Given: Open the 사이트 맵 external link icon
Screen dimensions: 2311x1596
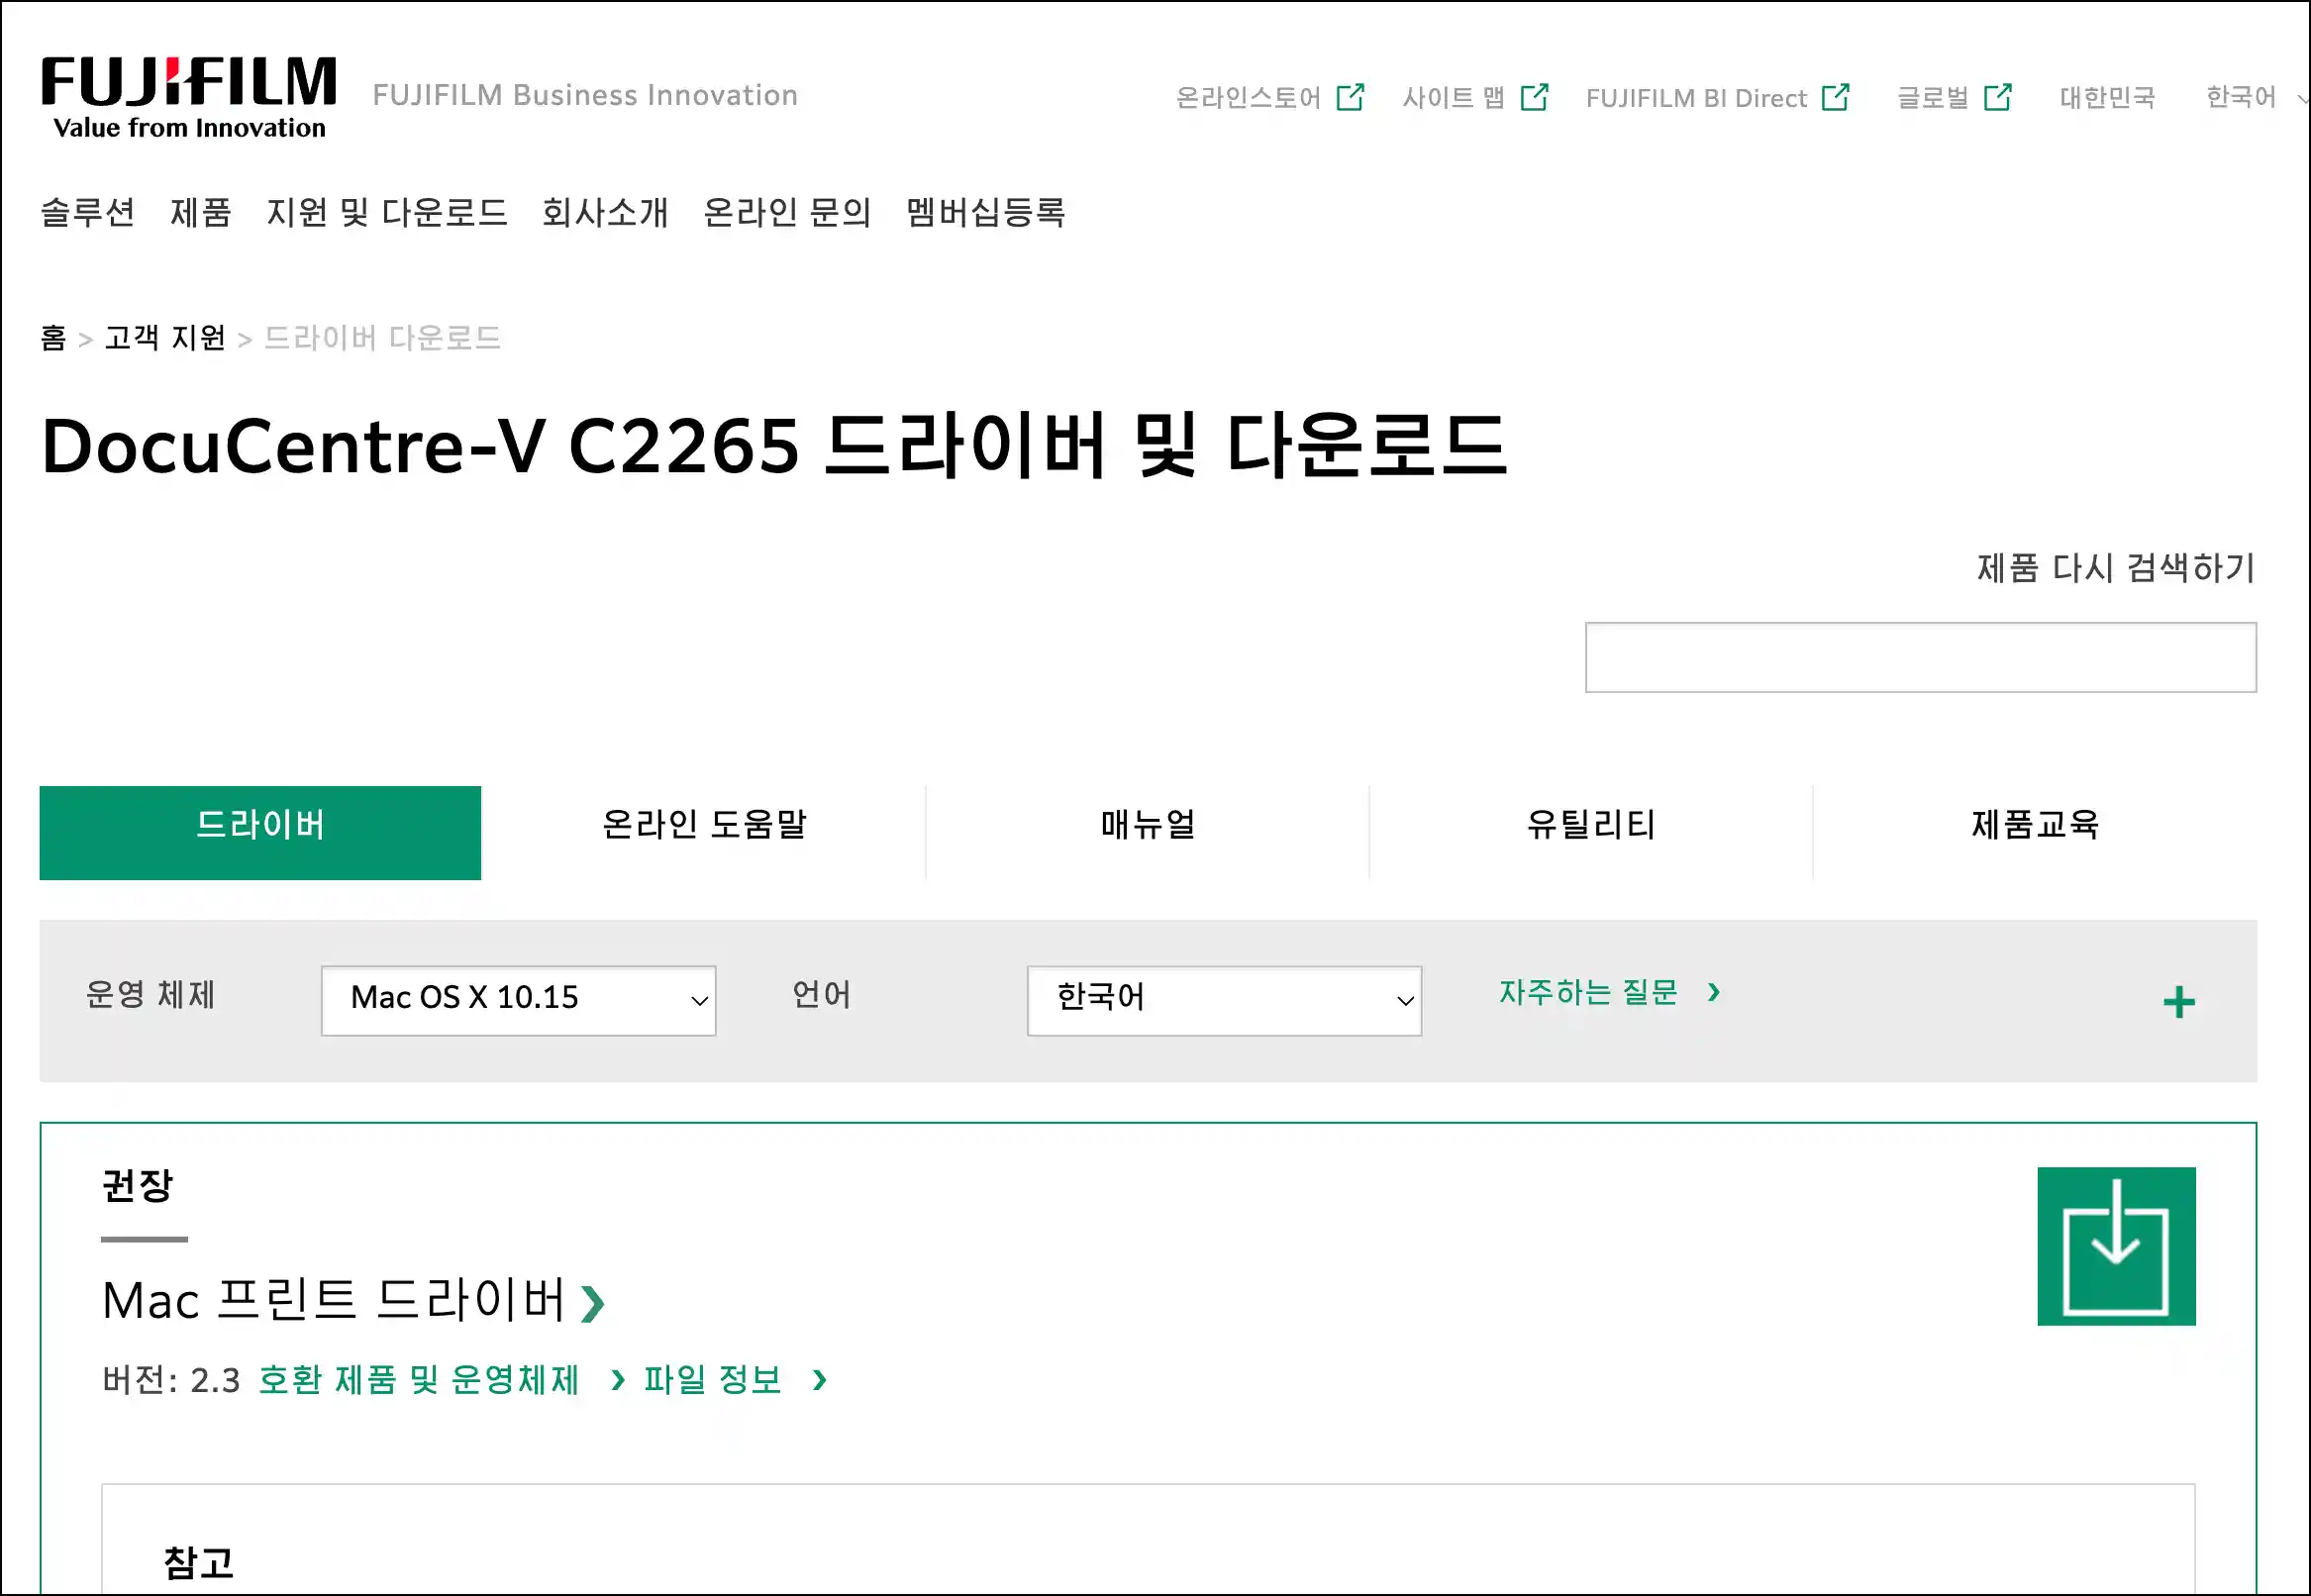Looking at the screenshot, I should pos(1534,97).
